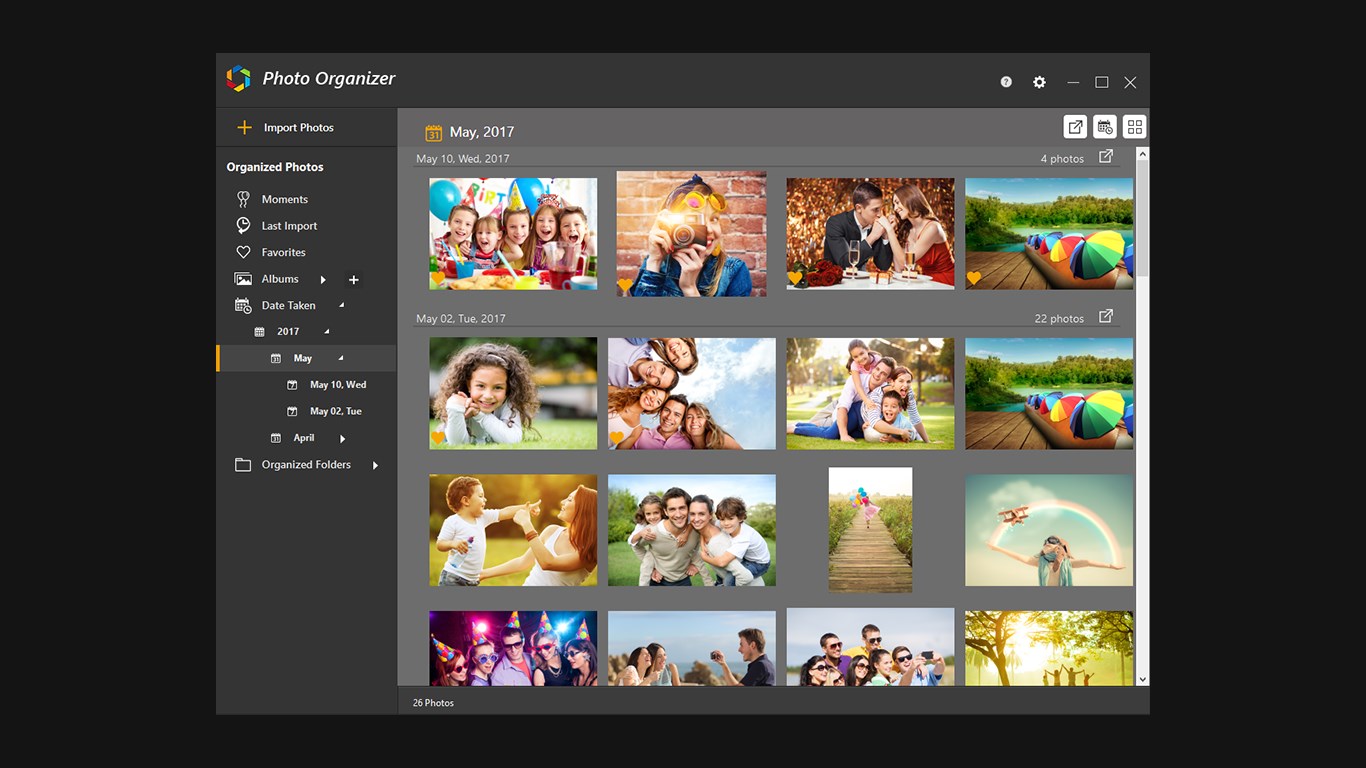This screenshot has height=768, width=1366.
Task: Open the umbrellas photo under May 02
Action: coord(1049,393)
